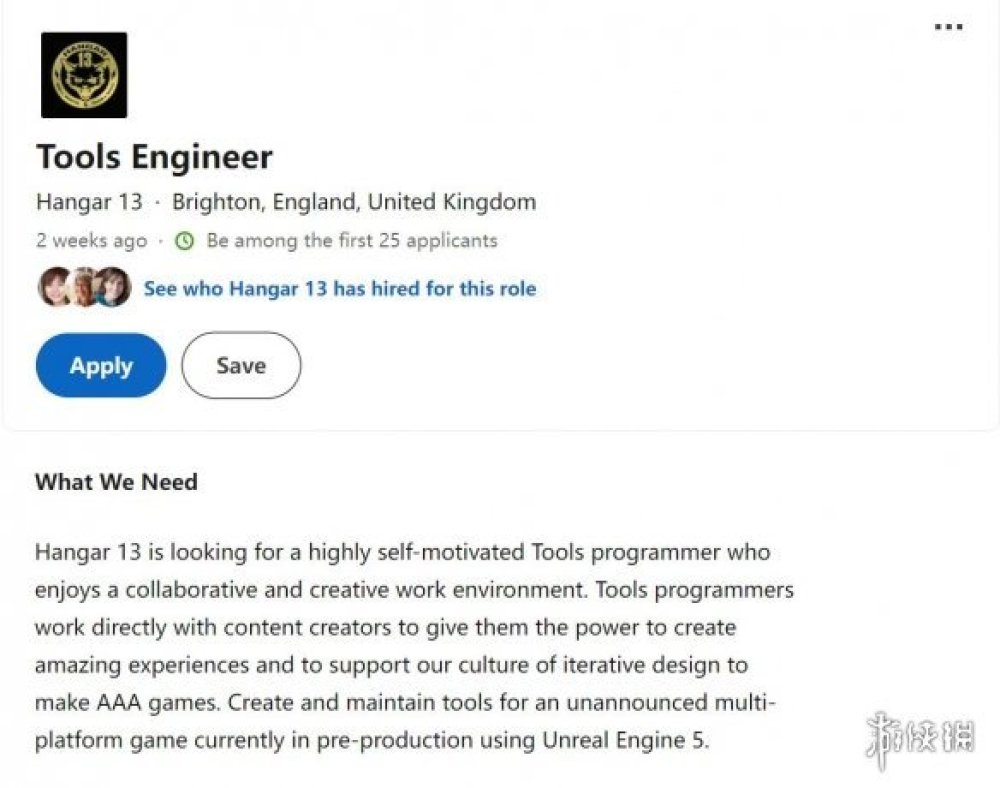Click the Brighton, England, United Kingdom location
Image resolution: width=1000 pixels, height=788 pixels.
tap(354, 202)
